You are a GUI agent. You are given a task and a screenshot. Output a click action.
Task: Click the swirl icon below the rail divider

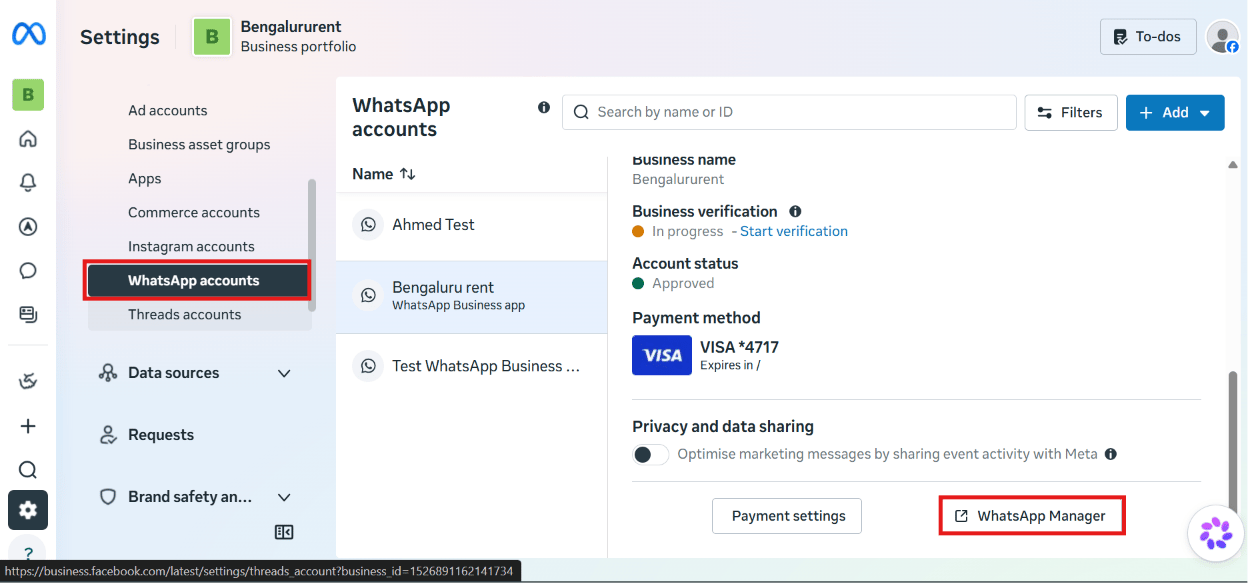tap(28, 381)
